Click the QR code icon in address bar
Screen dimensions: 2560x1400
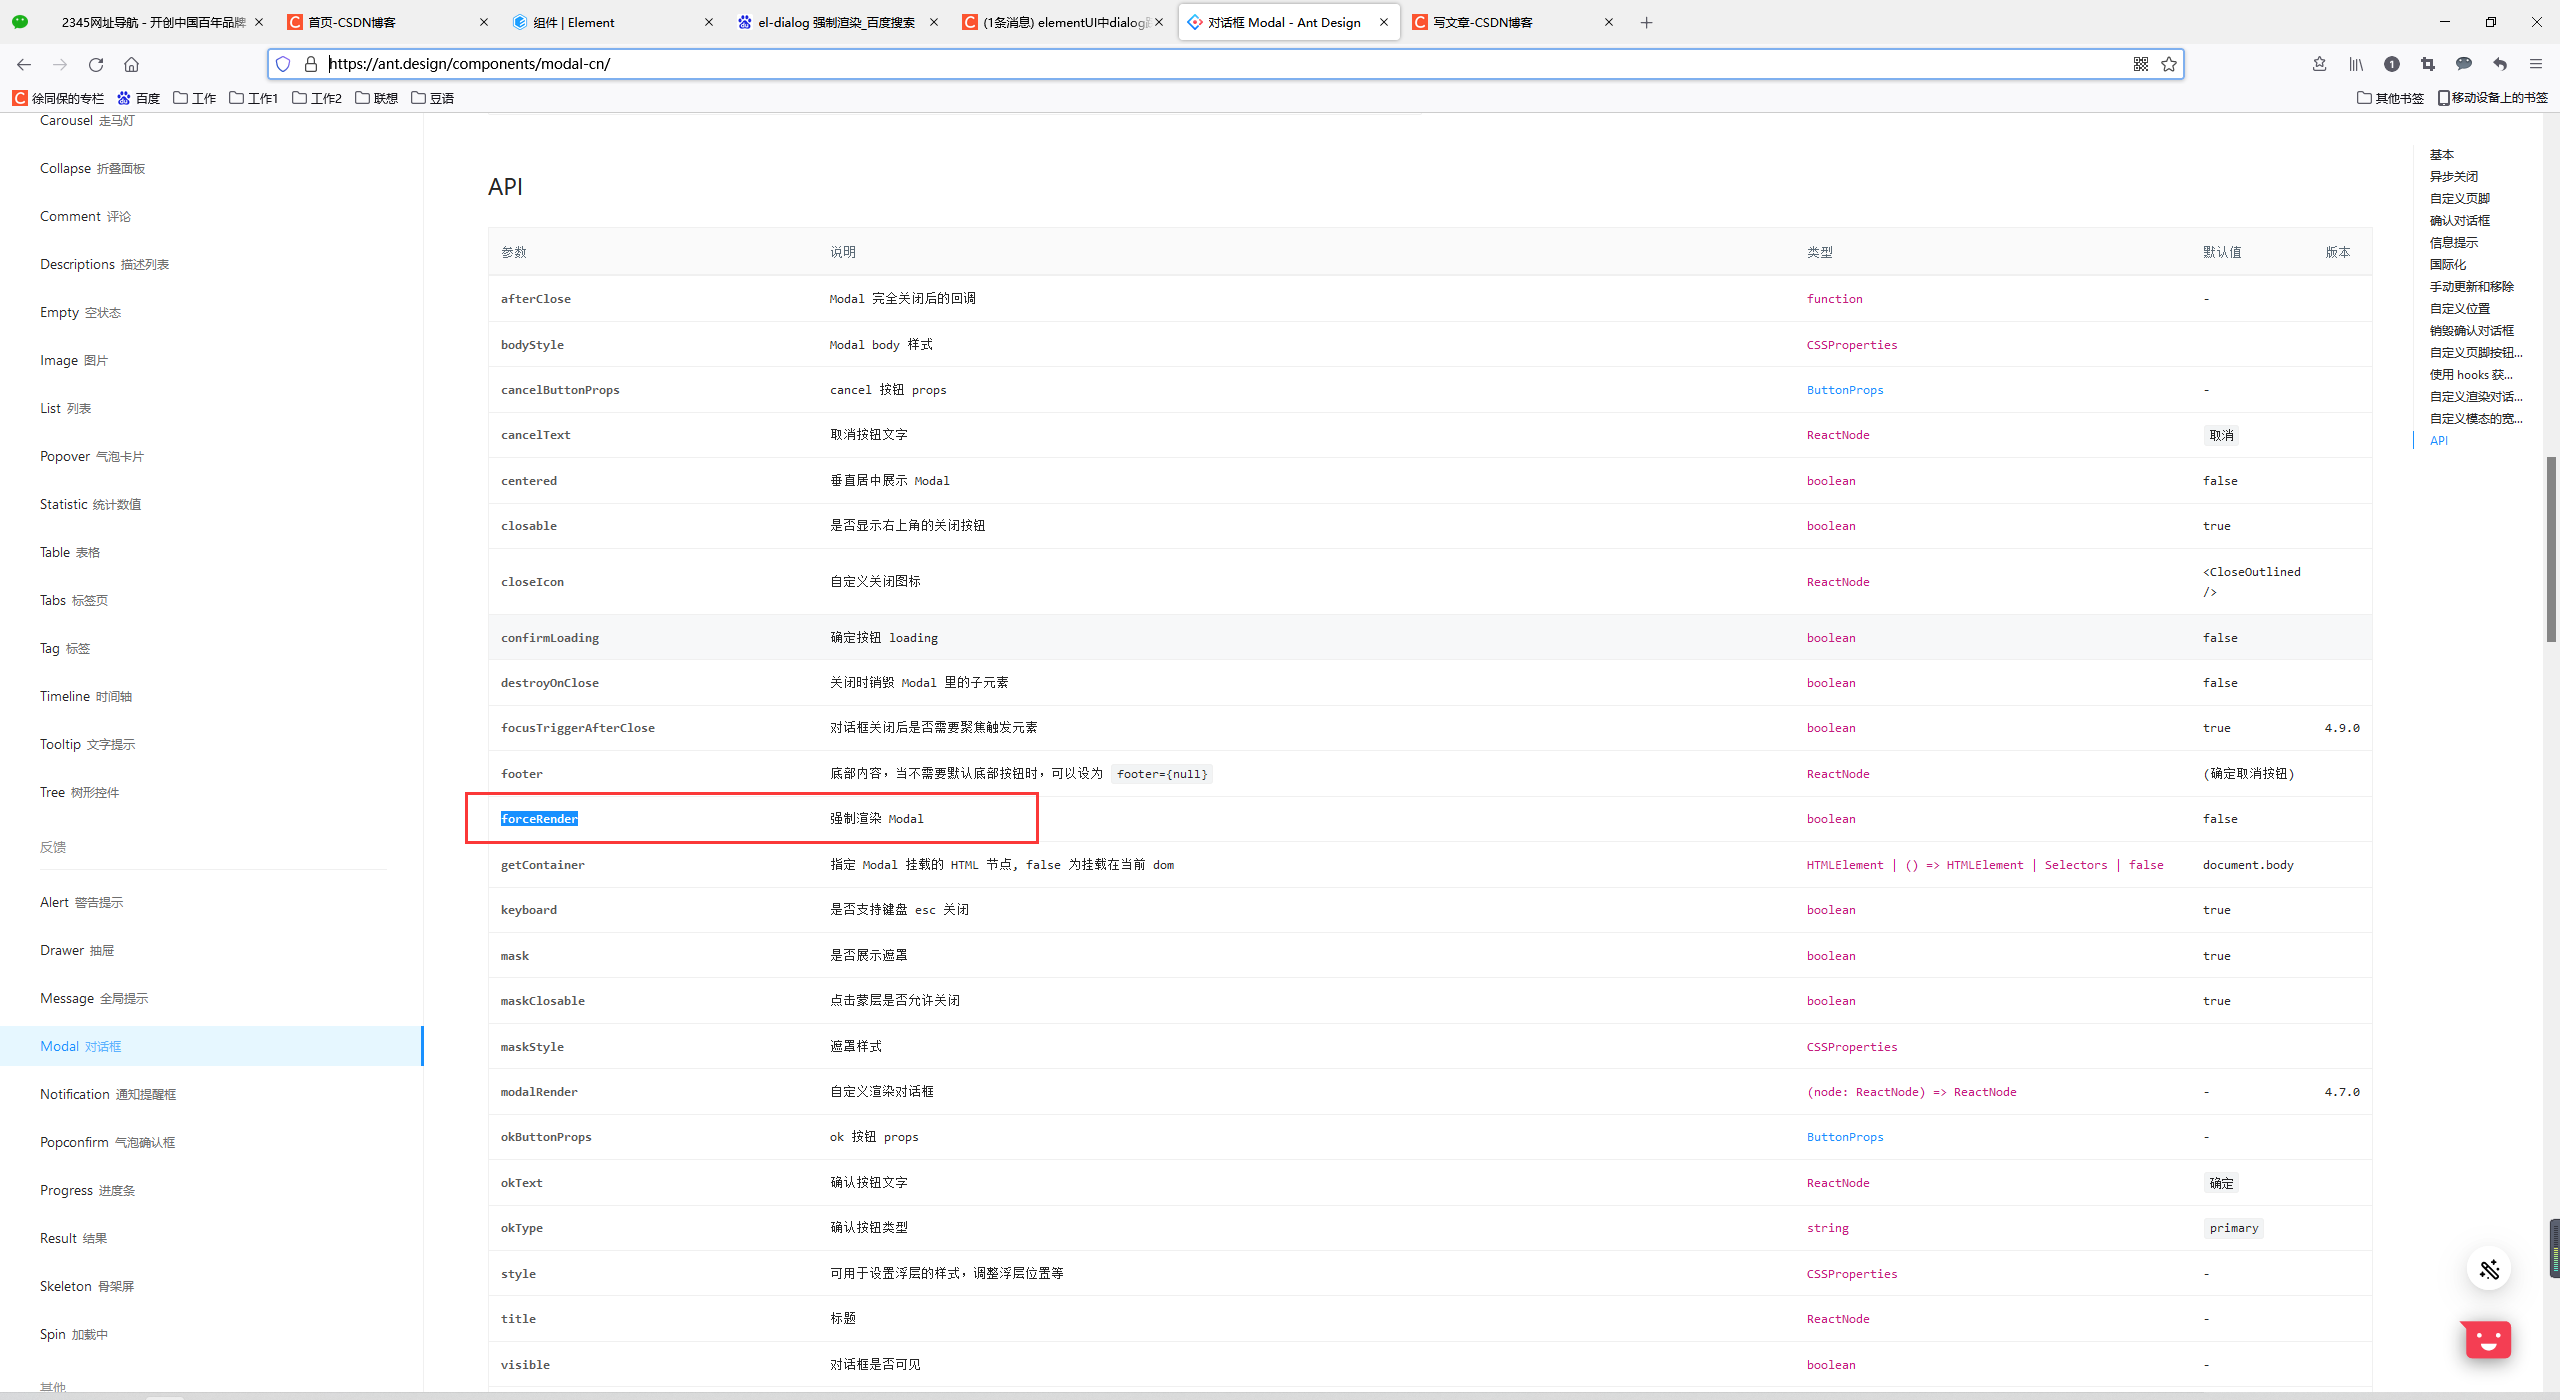(x=2140, y=64)
